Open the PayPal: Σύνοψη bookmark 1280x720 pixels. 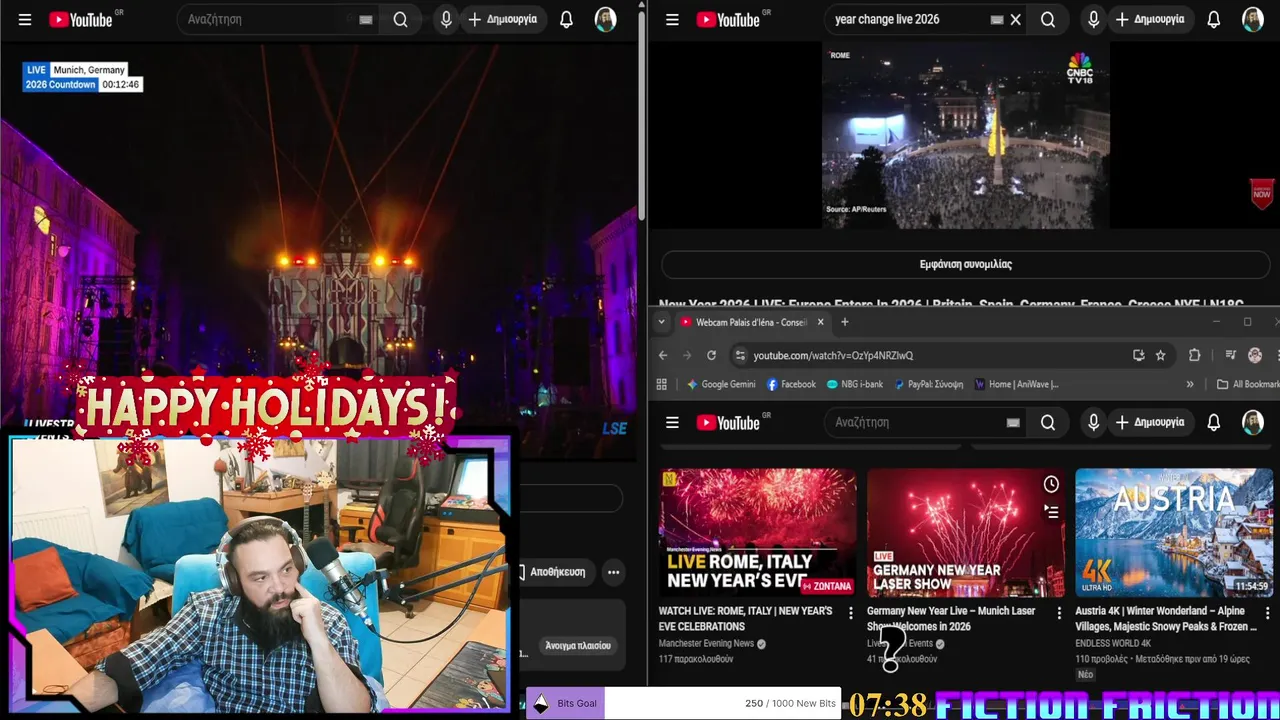click(929, 384)
